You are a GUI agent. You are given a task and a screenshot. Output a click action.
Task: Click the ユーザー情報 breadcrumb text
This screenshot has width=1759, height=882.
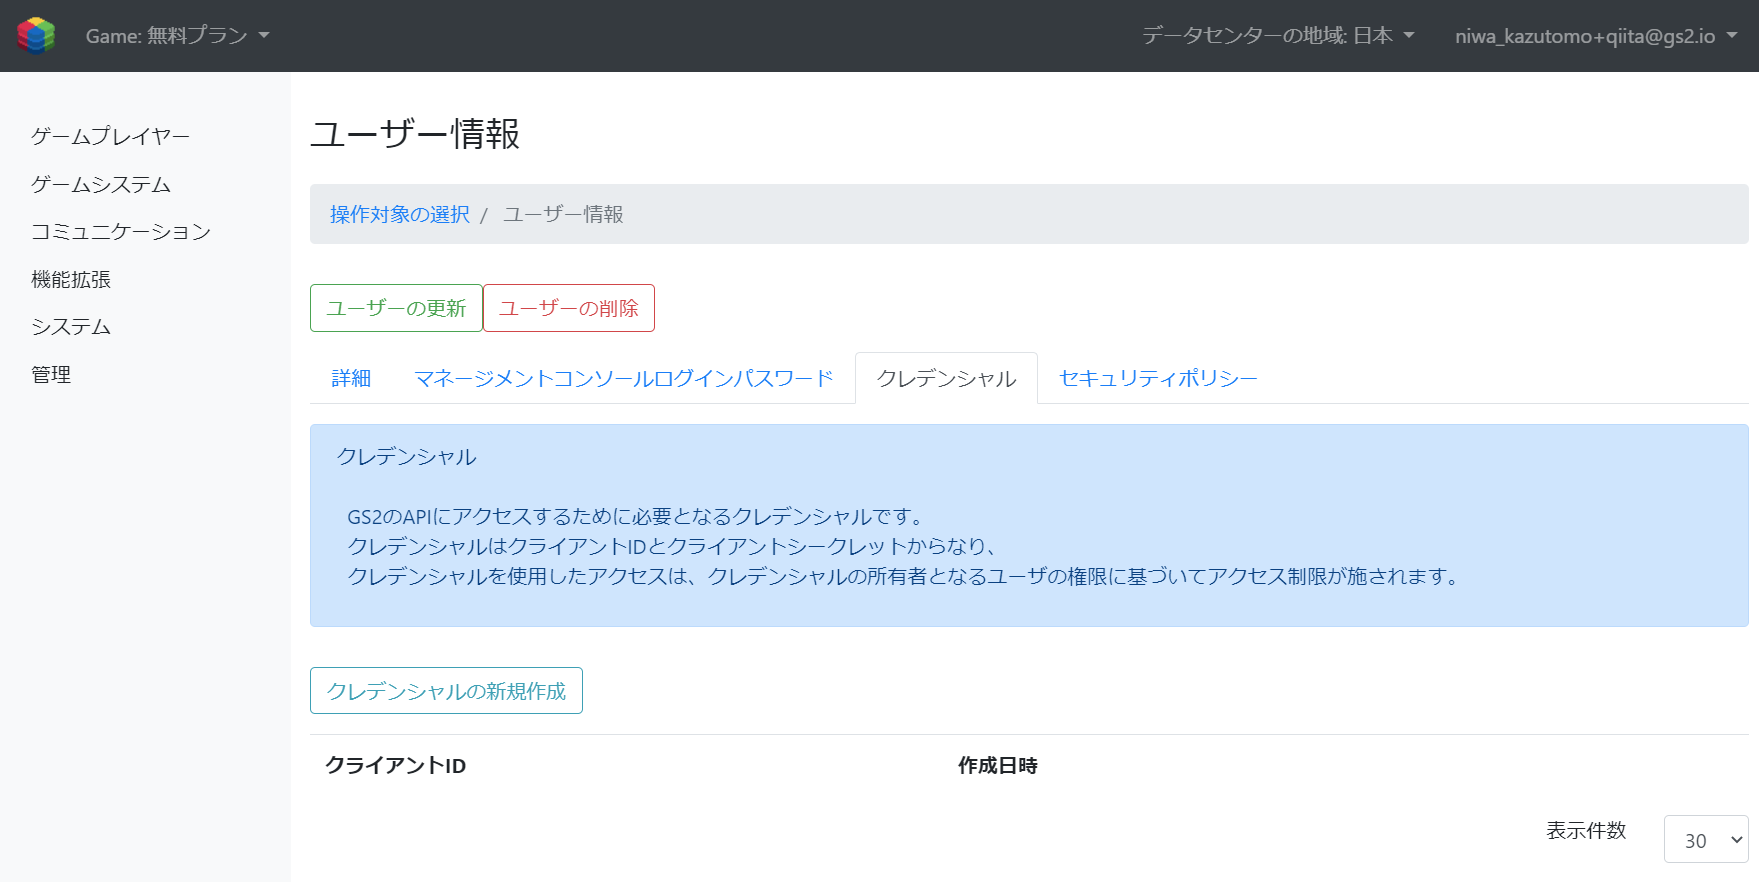pos(563,214)
